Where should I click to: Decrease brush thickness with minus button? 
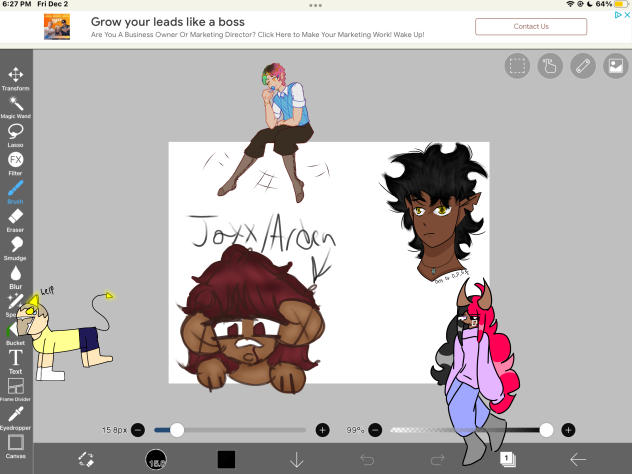[138, 430]
